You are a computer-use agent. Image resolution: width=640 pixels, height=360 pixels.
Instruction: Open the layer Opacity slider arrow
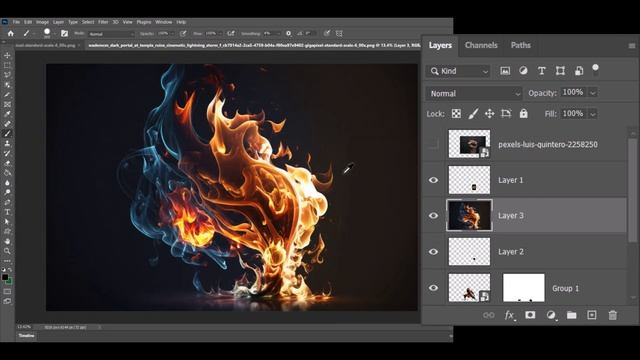point(593,93)
